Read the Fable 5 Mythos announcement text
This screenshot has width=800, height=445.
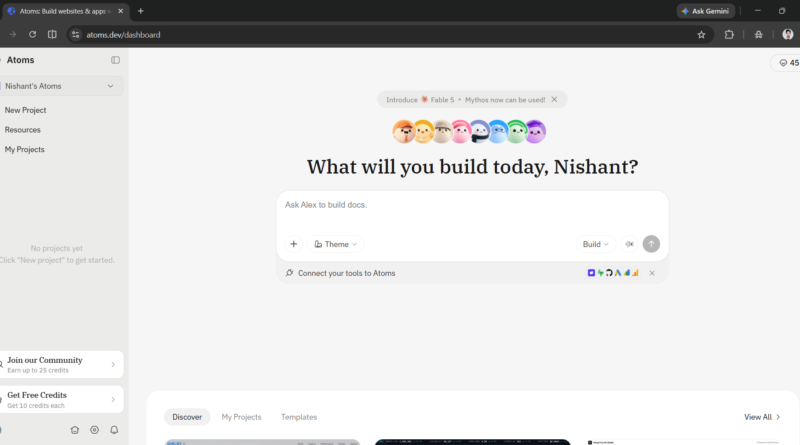pos(466,100)
